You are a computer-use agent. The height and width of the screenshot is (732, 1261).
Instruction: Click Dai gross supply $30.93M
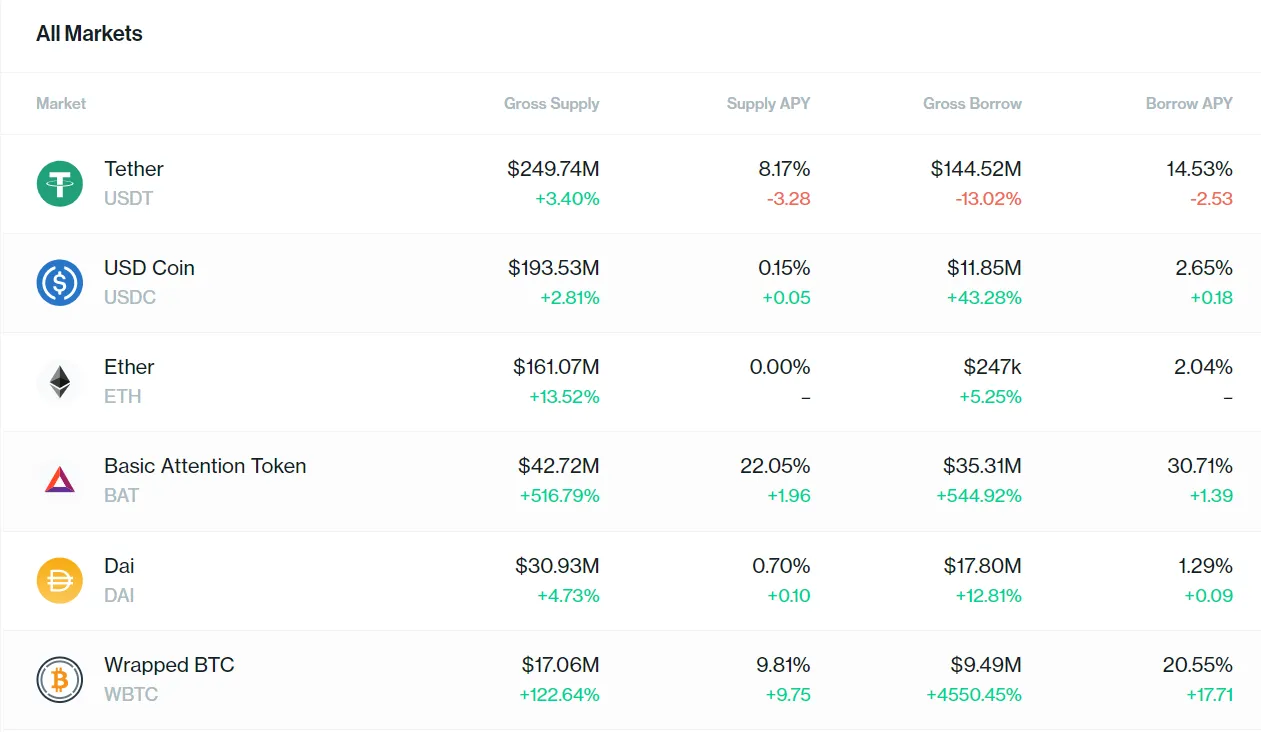point(558,566)
